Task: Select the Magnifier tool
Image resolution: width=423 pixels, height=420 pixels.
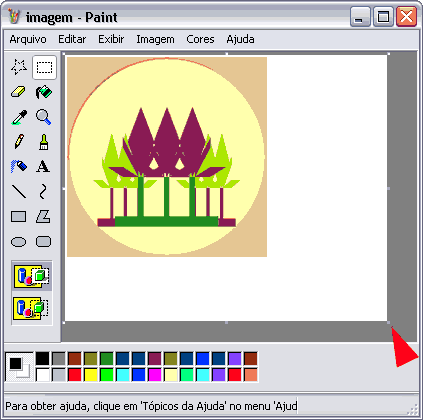Action: (x=44, y=117)
